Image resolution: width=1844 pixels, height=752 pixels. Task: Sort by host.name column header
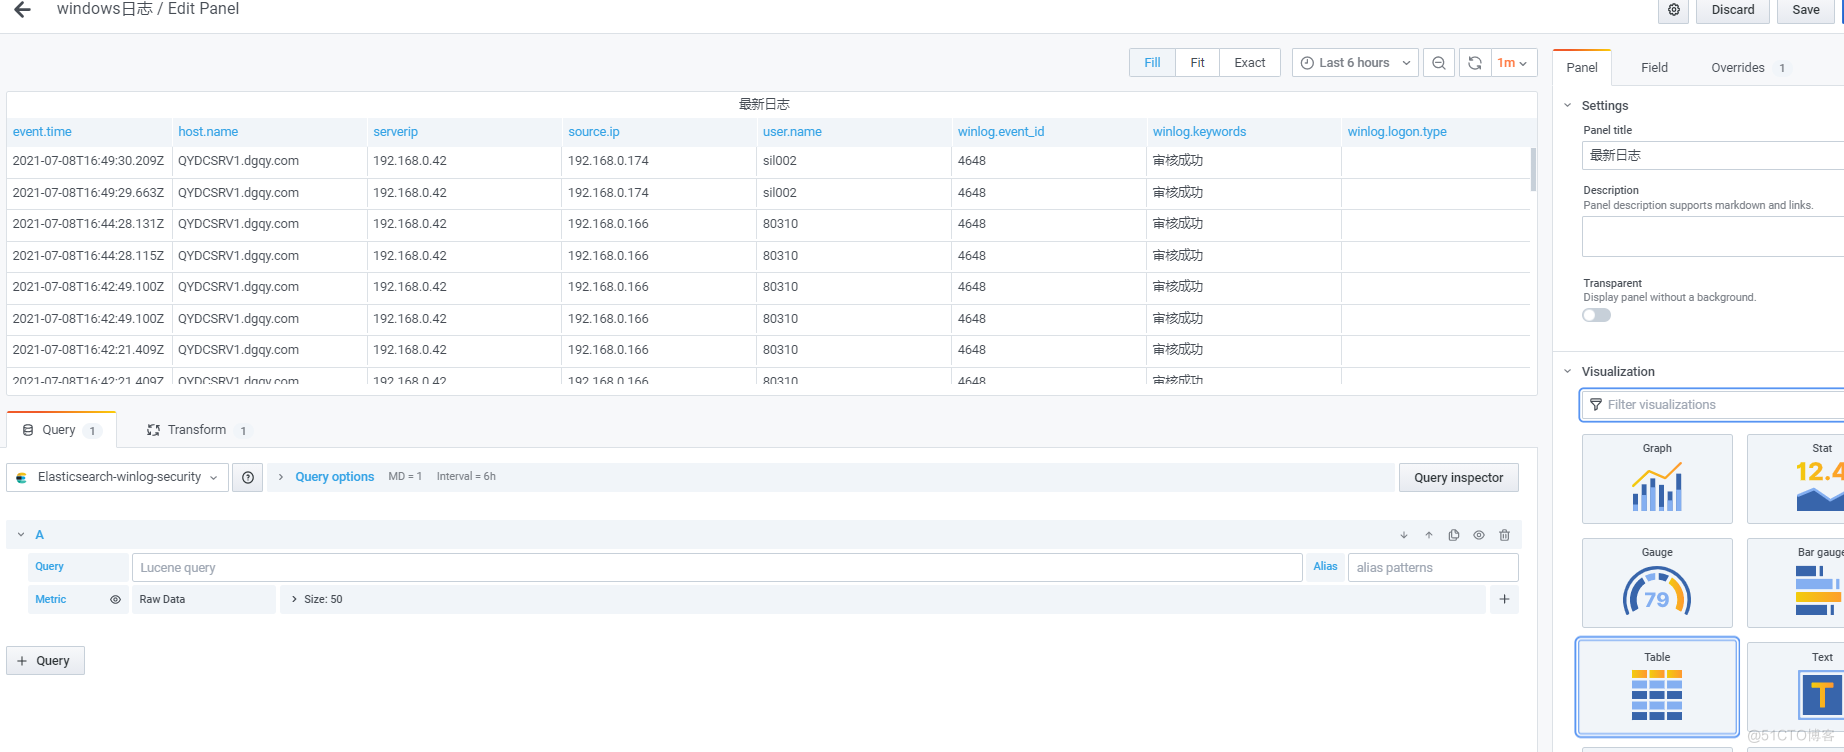[x=208, y=132]
